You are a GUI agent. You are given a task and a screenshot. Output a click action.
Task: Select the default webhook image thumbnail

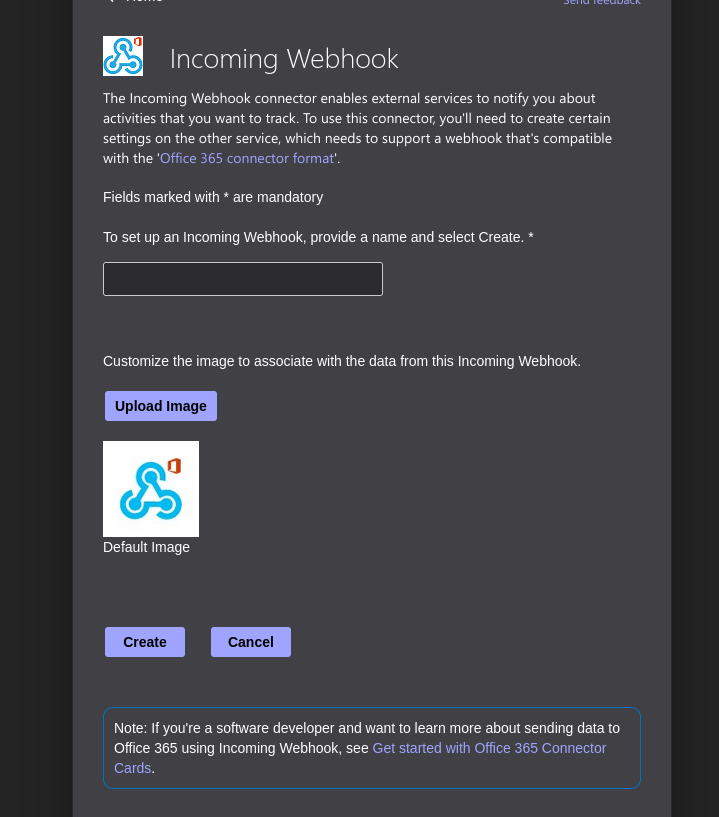pyautogui.click(x=150, y=489)
